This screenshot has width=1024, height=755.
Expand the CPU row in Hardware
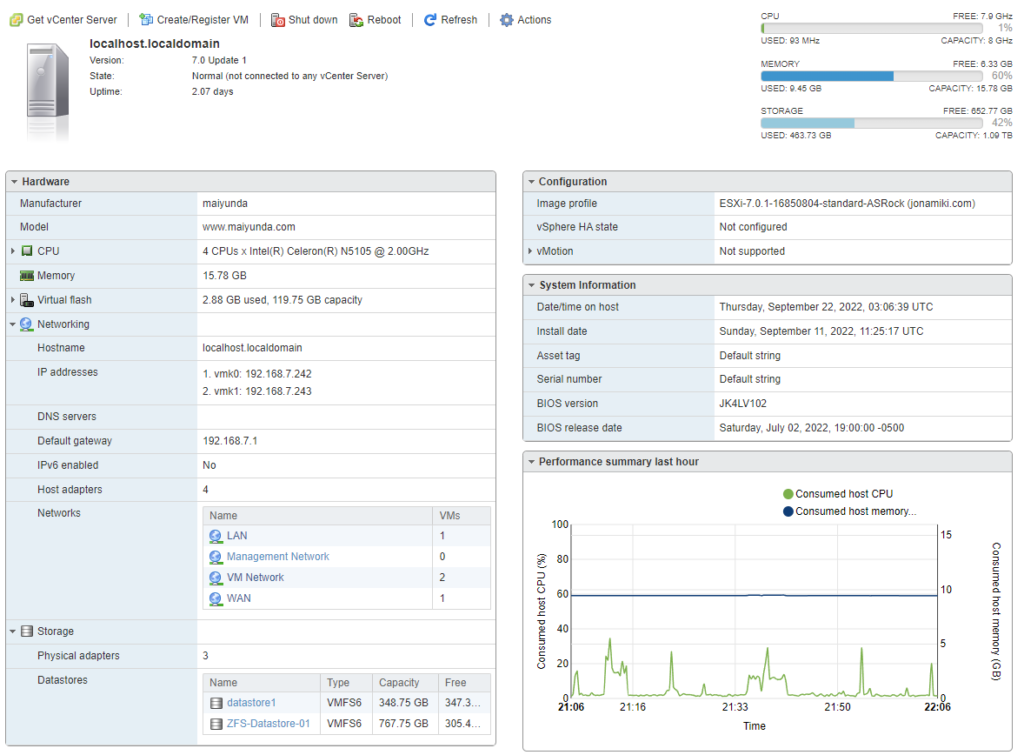[x=11, y=250]
